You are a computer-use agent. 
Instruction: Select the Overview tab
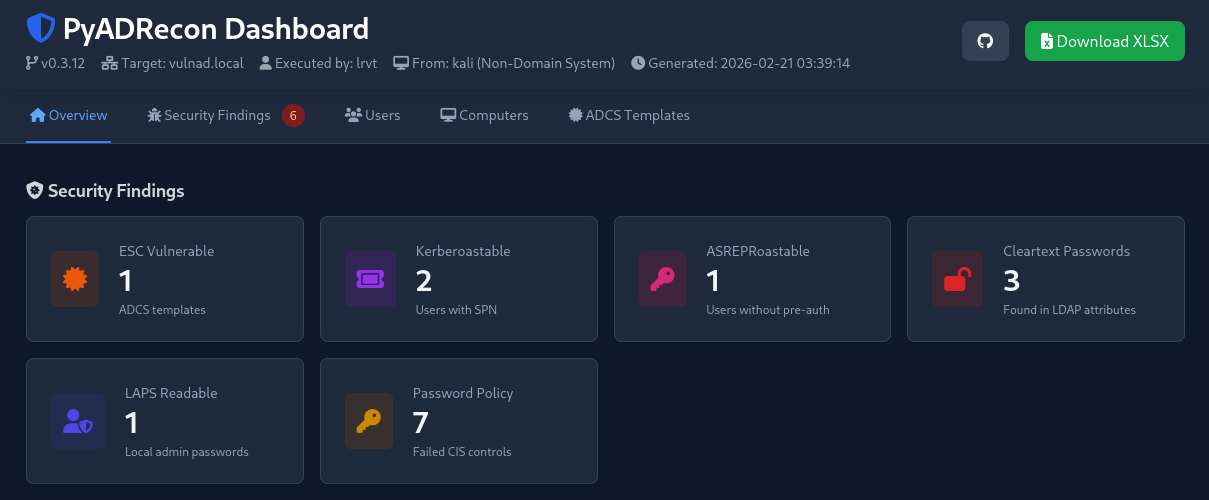coord(68,115)
